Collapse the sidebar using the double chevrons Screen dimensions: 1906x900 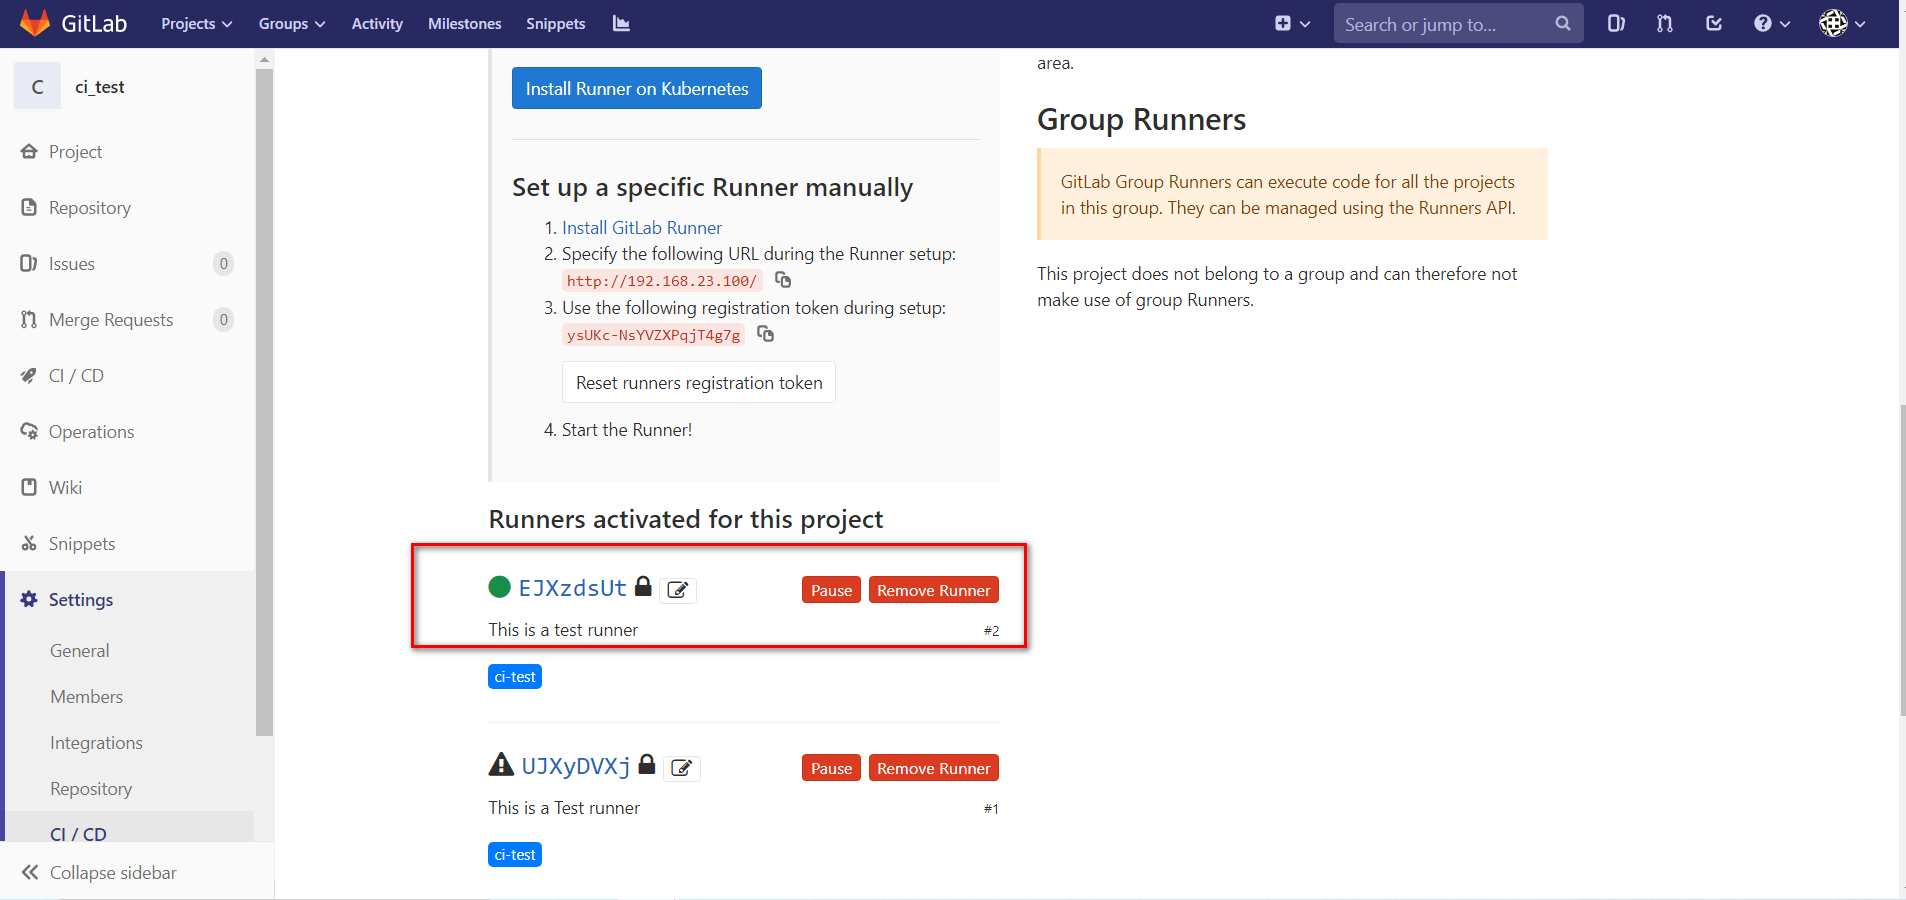click(32, 872)
